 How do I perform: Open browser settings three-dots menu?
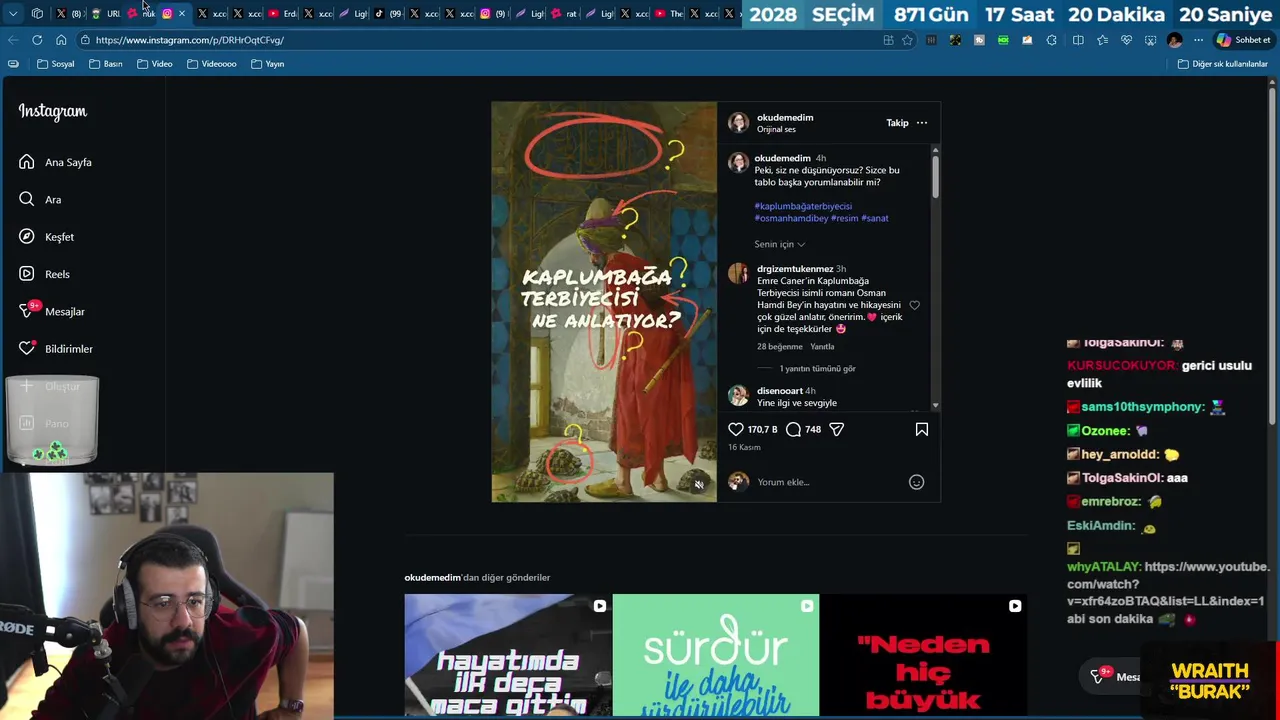click(1200, 40)
